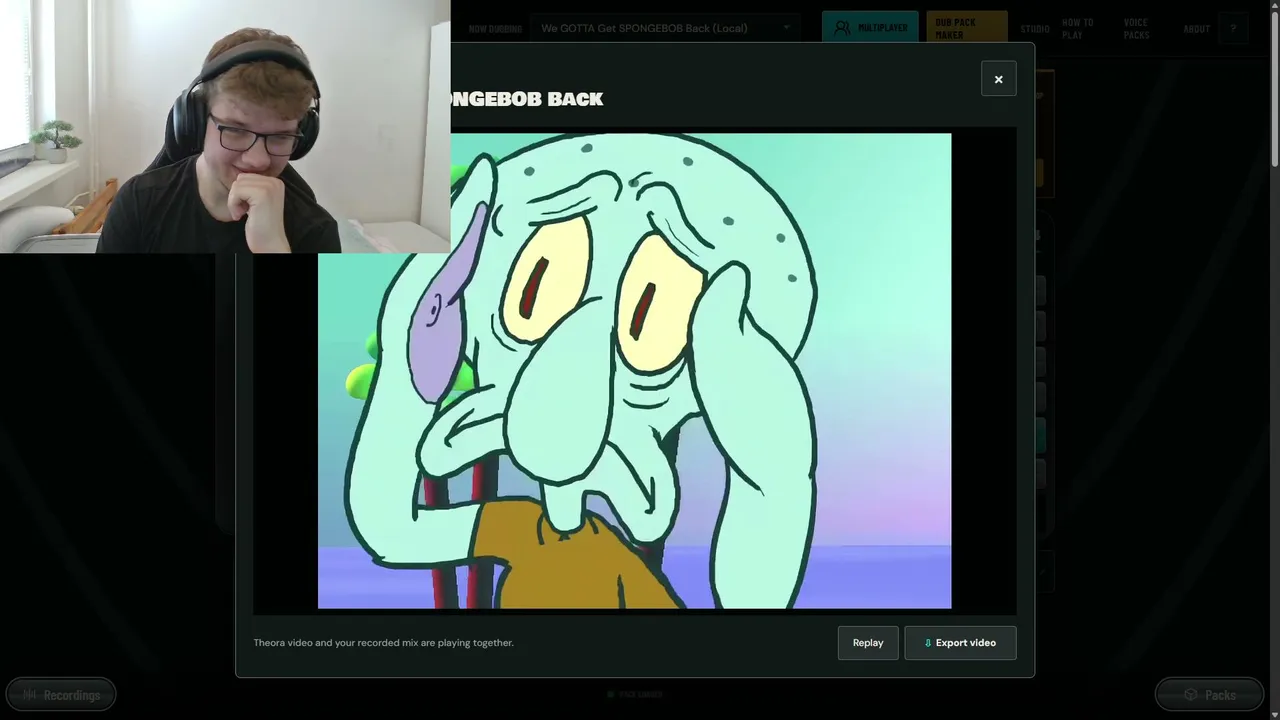Go to Voice Packs

(x=1137, y=28)
